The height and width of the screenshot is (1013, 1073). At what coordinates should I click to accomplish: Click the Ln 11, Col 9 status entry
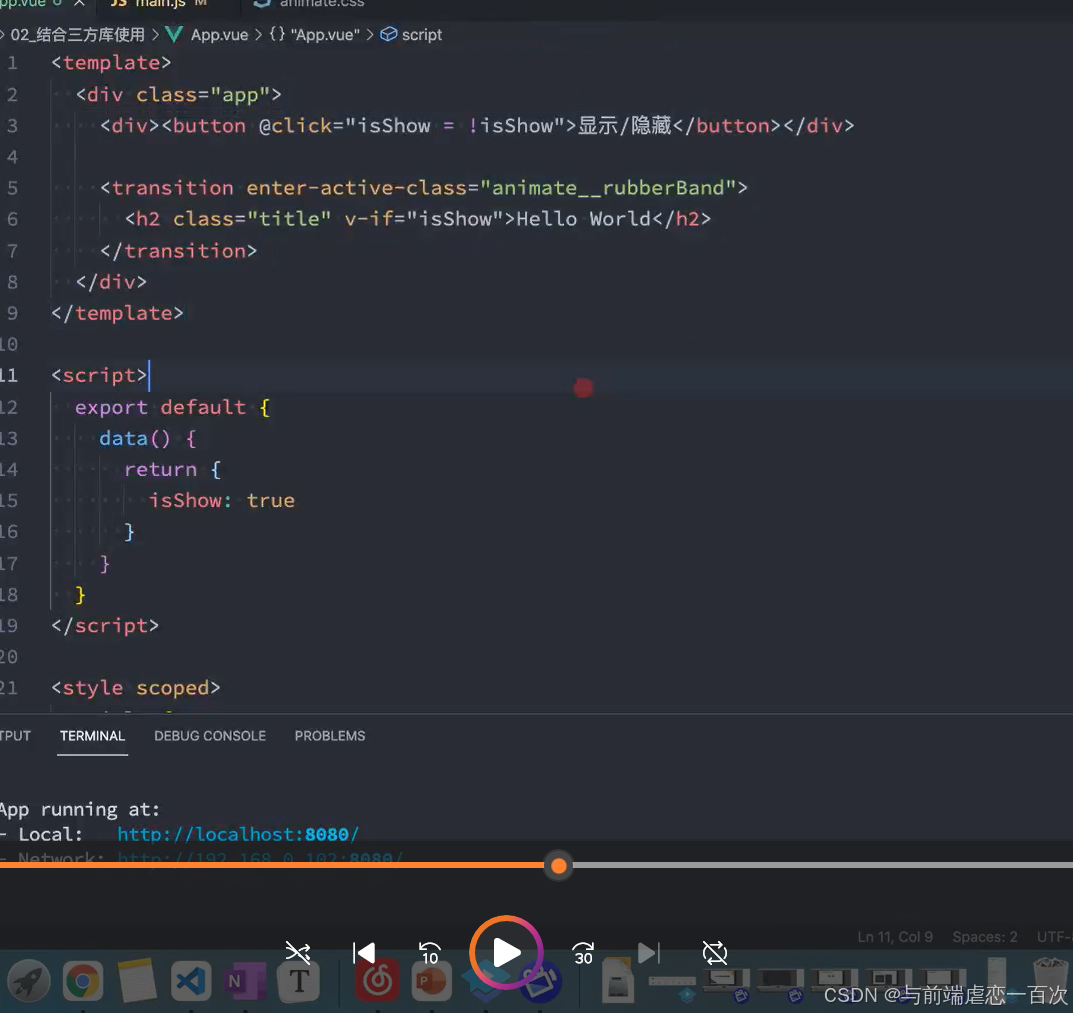point(895,936)
